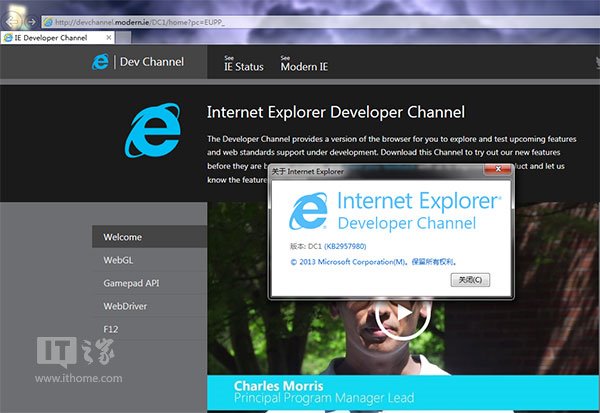Click the large IE logo beside the page title
Image resolution: width=600 pixels, height=413 pixels.
pos(153,131)
